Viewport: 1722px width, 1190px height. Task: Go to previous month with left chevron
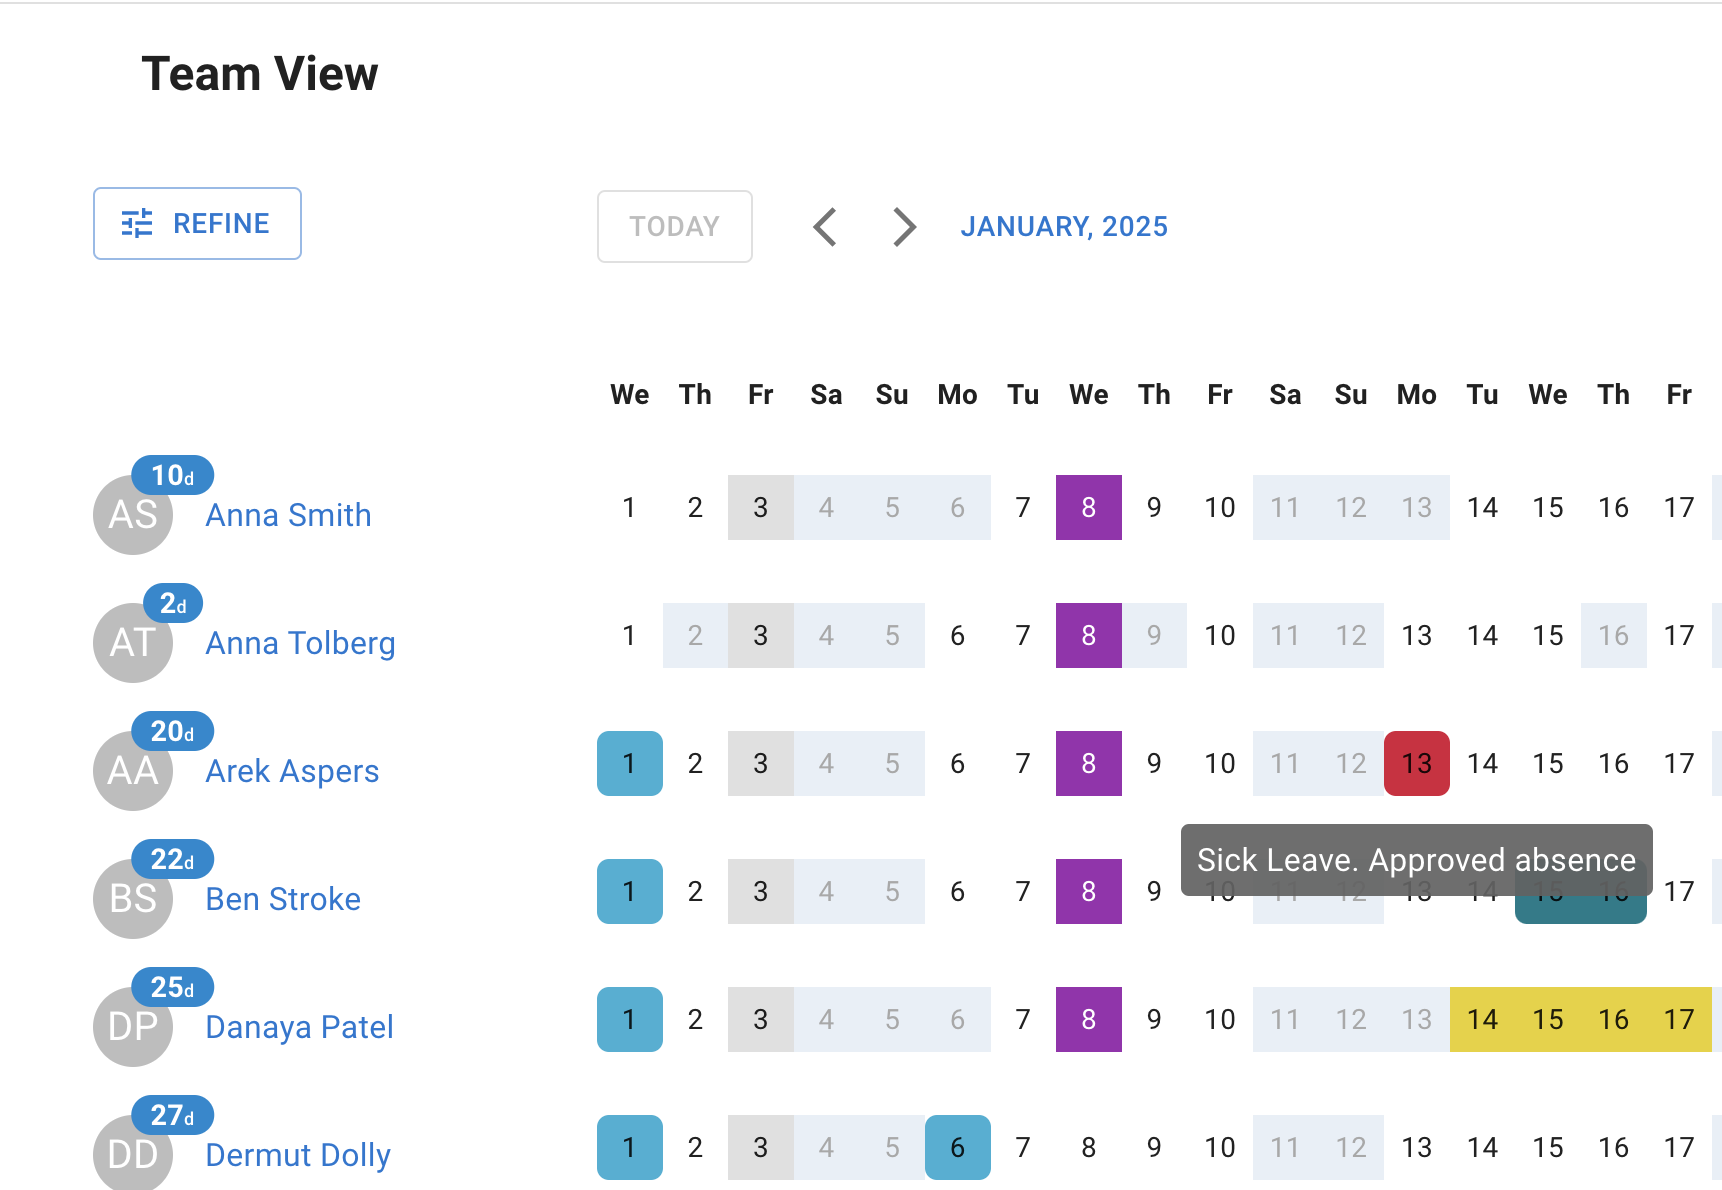click(x=824, y=226)
